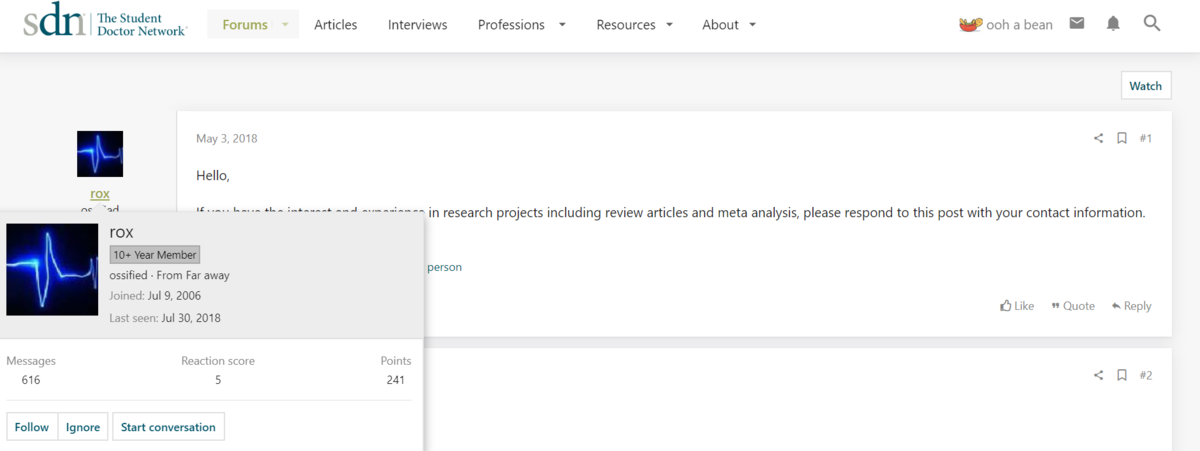Image resolution: width=1200 pixels, height=451 pixels.
Task: Like the first post
Action: point(1017,306)
